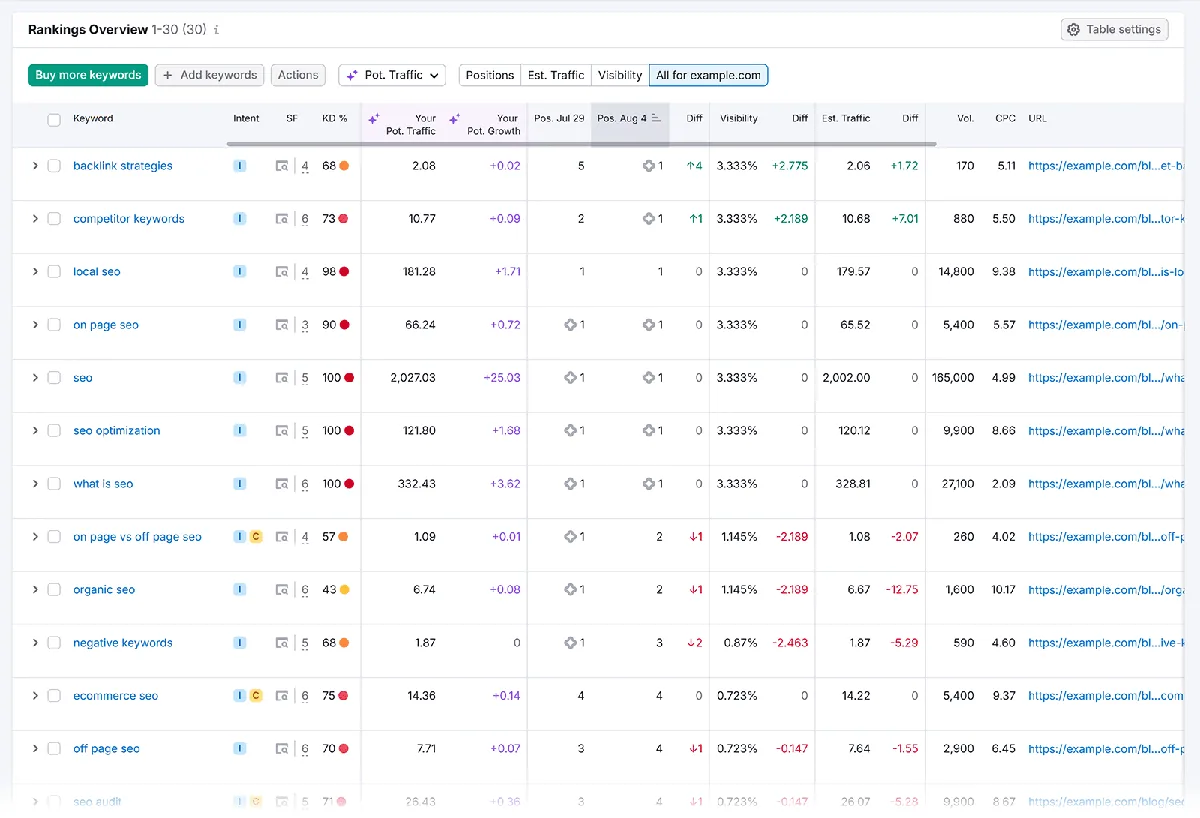
Task: Check the competitor keywords row checkbox
Action: 54,219
